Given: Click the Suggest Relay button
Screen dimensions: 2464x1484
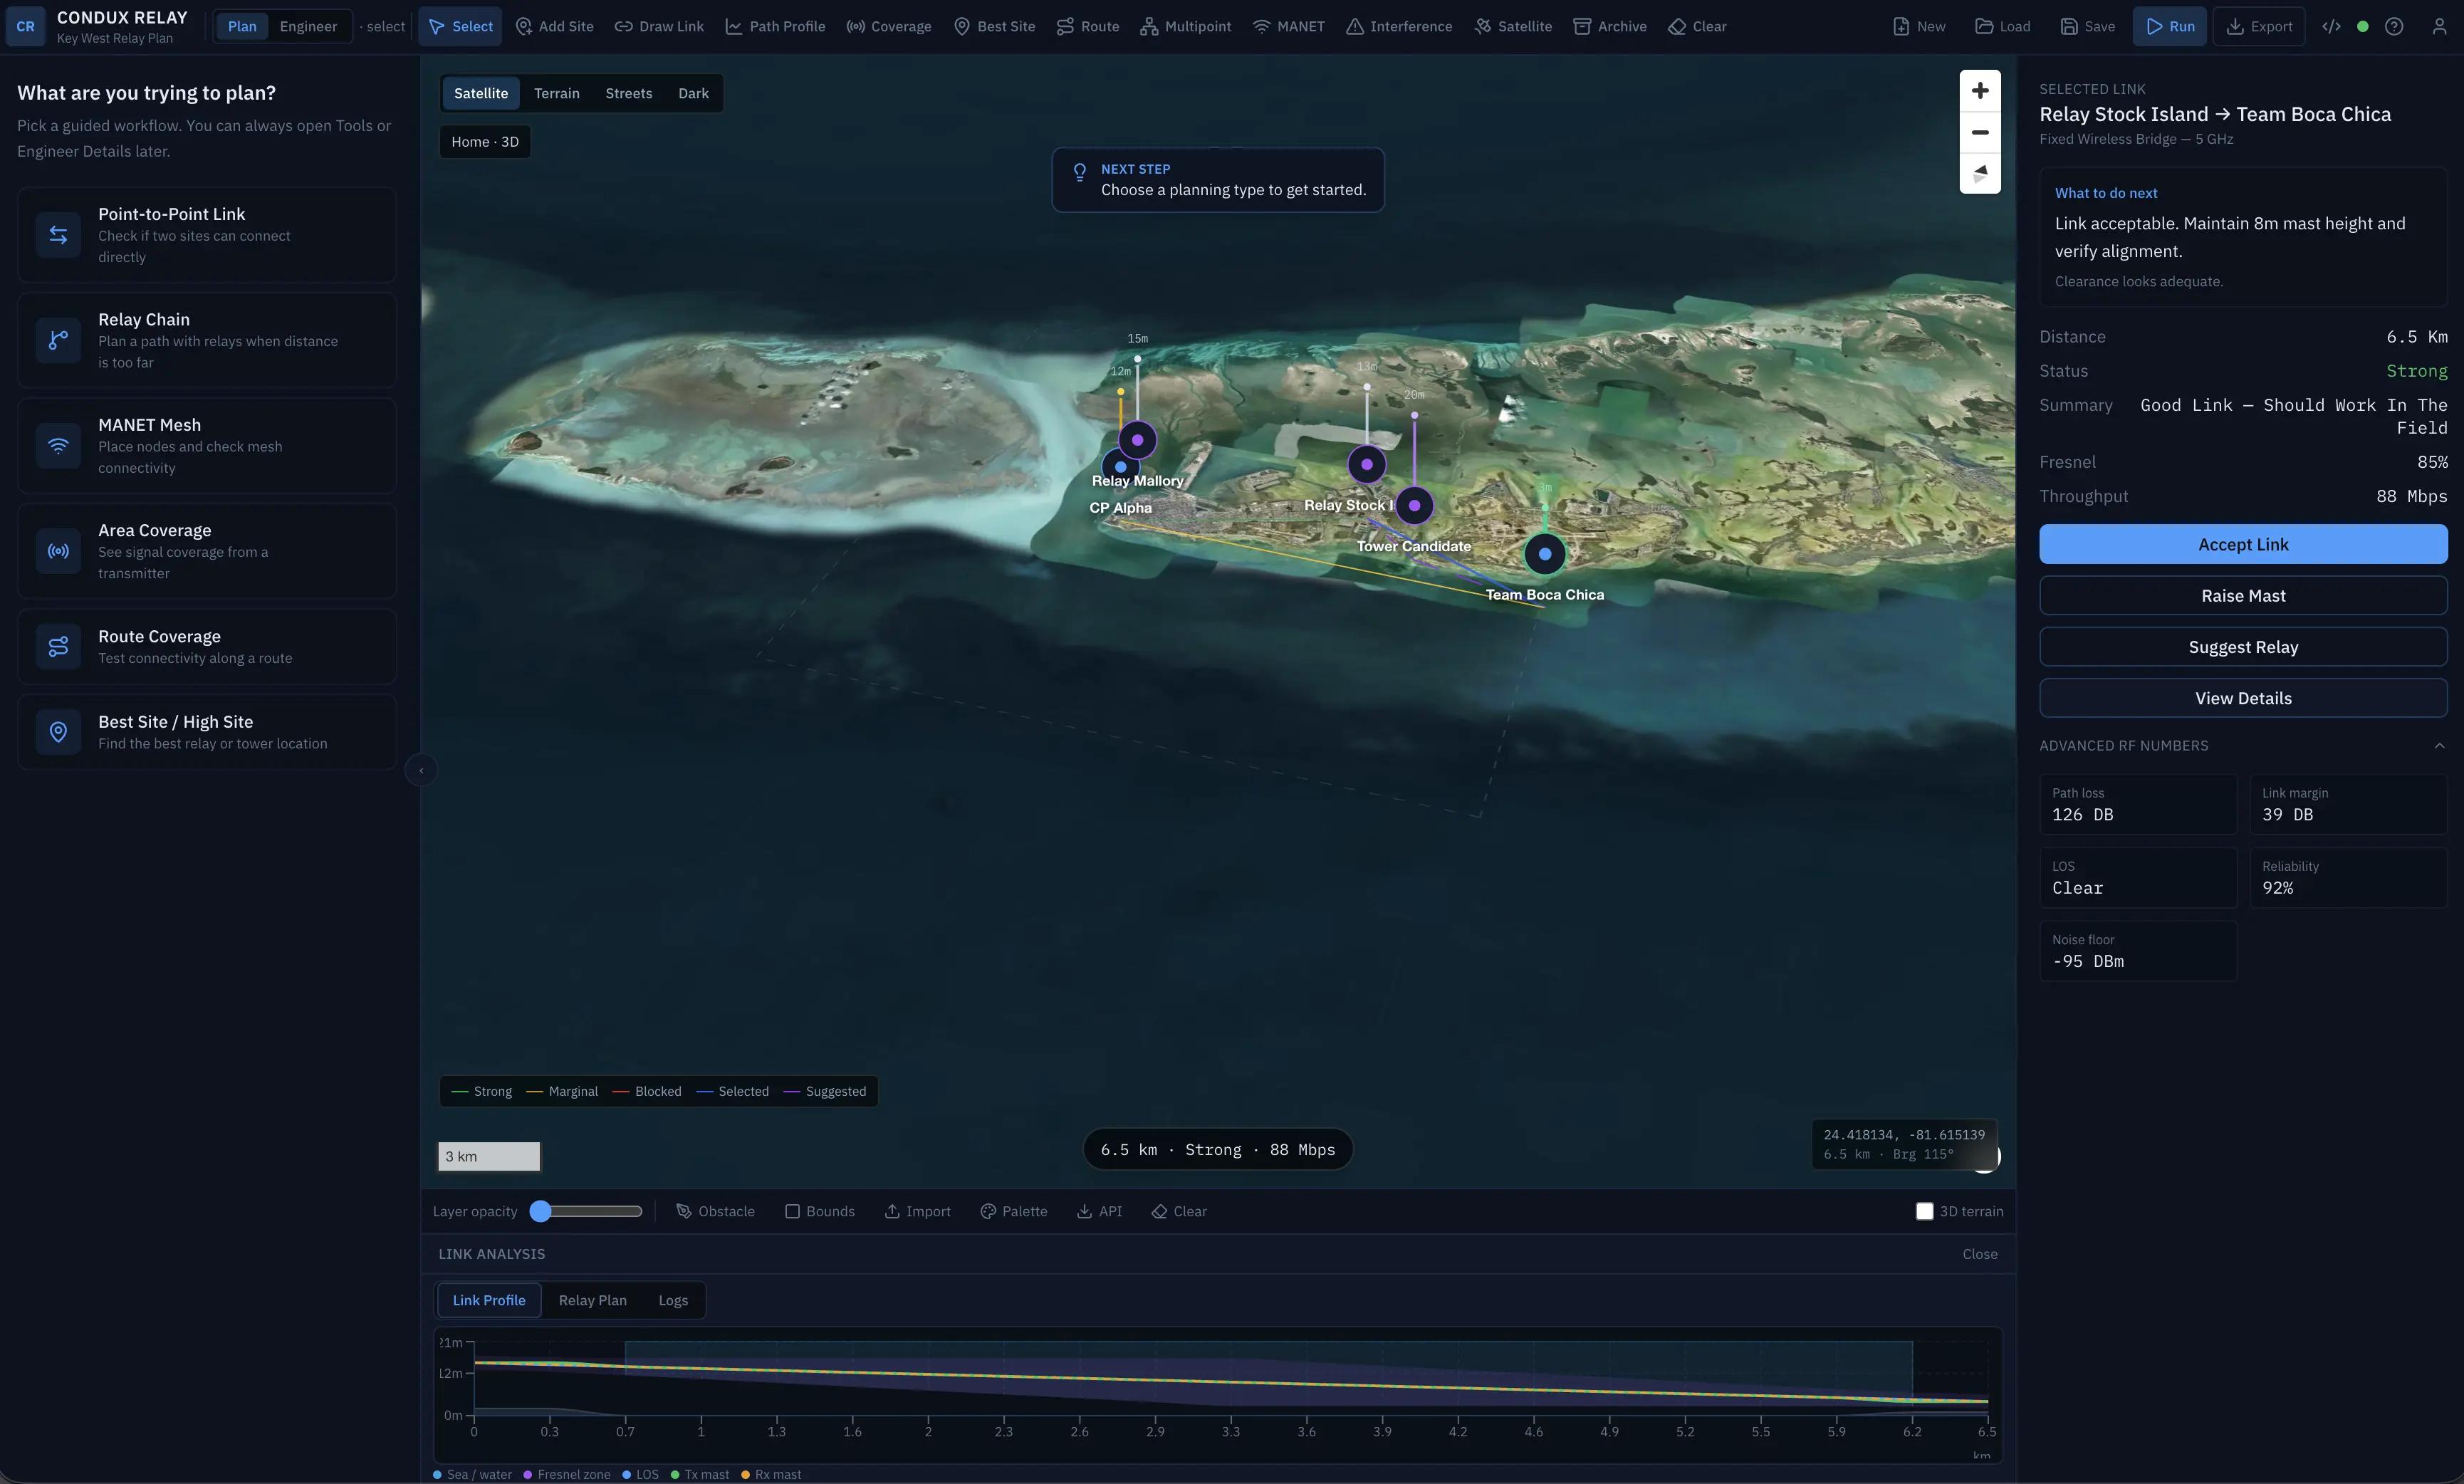Looking at the screenshot, I should 2243,647.
